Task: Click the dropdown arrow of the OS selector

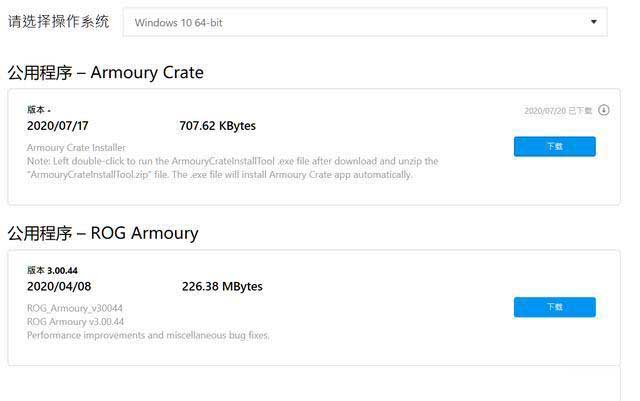Action: (x=594, y=22)
